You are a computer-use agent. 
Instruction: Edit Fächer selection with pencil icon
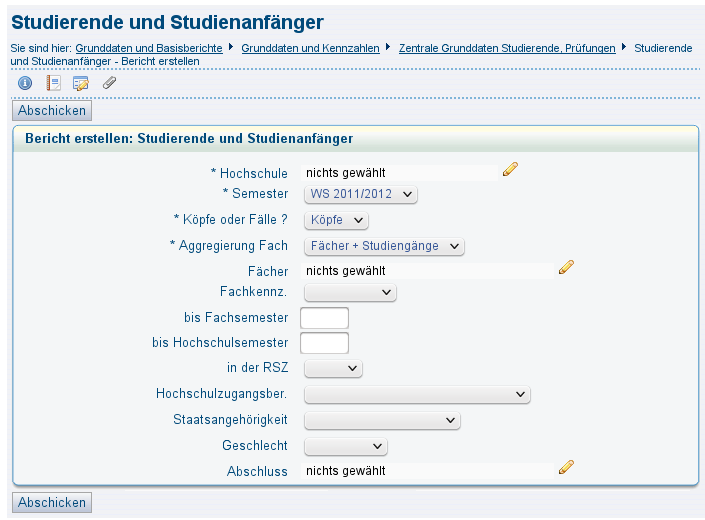(x=567, y=267)
